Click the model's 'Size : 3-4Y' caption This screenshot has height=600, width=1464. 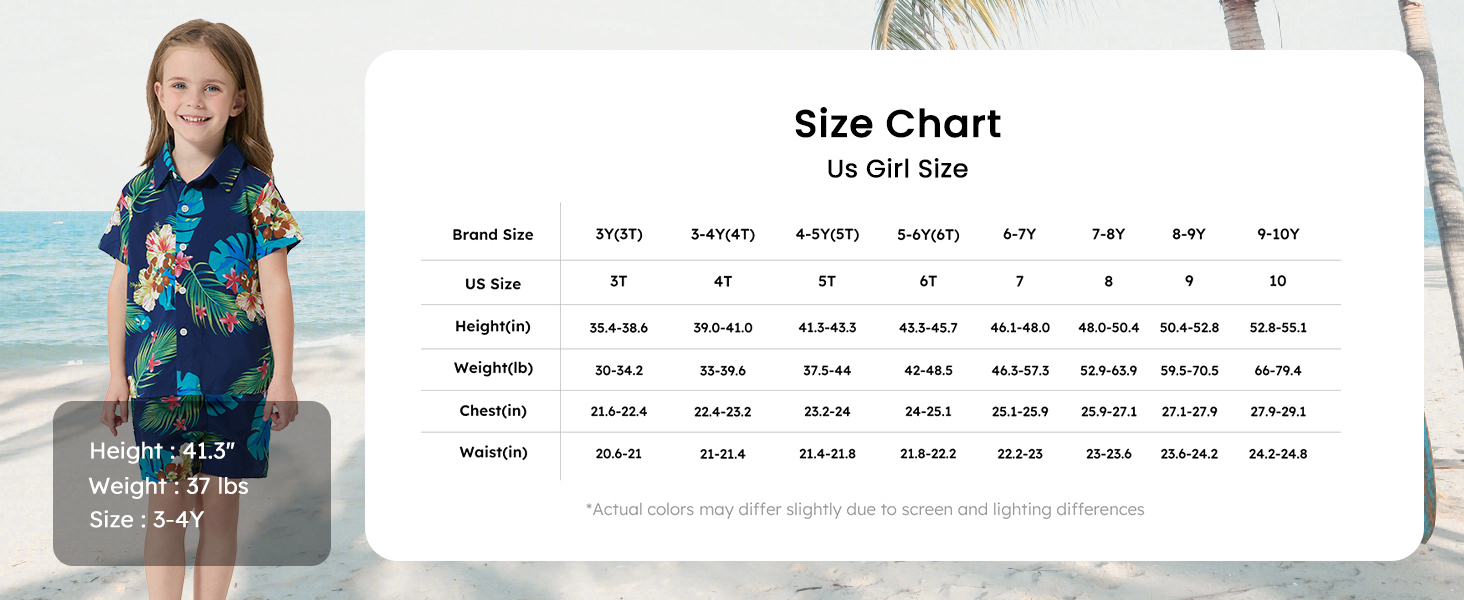tap(146, 520)
